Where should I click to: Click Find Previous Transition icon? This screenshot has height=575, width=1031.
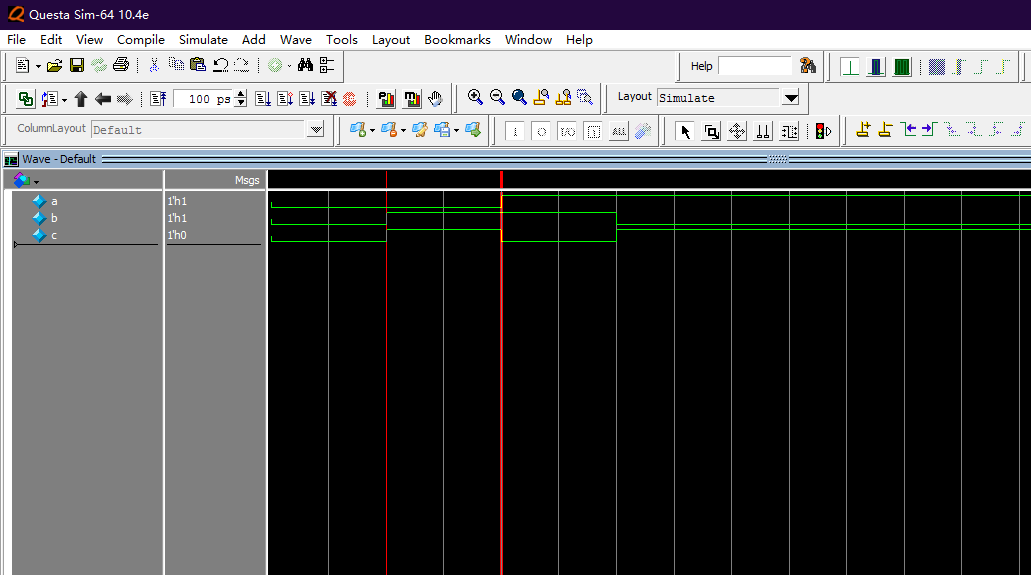pyautogui.click(x=908, y=129)
